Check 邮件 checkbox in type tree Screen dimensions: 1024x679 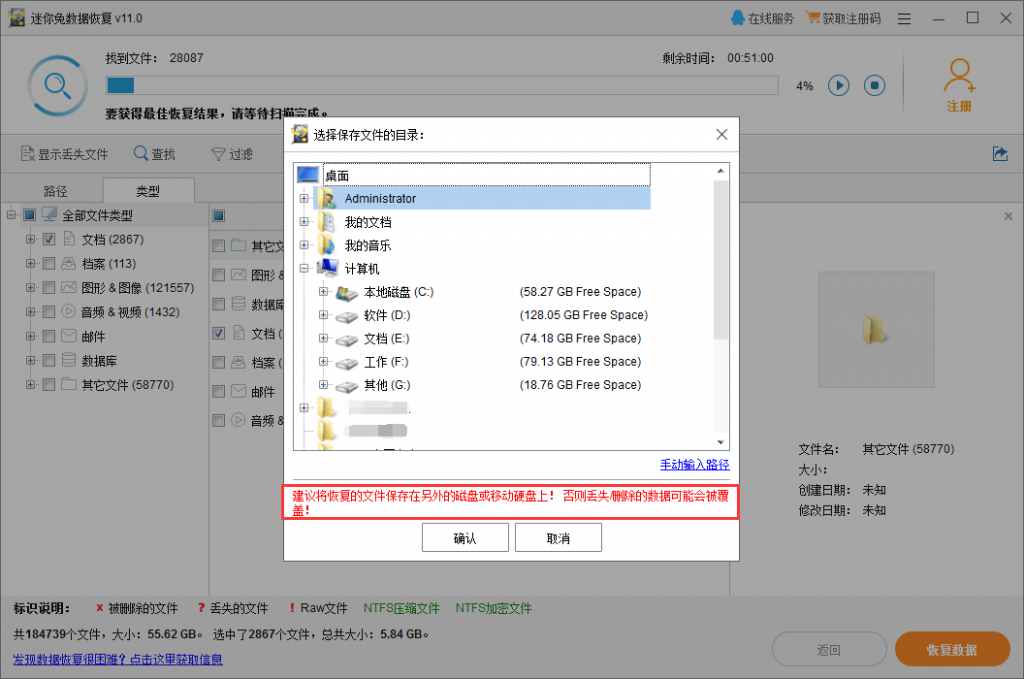(49, 336)
